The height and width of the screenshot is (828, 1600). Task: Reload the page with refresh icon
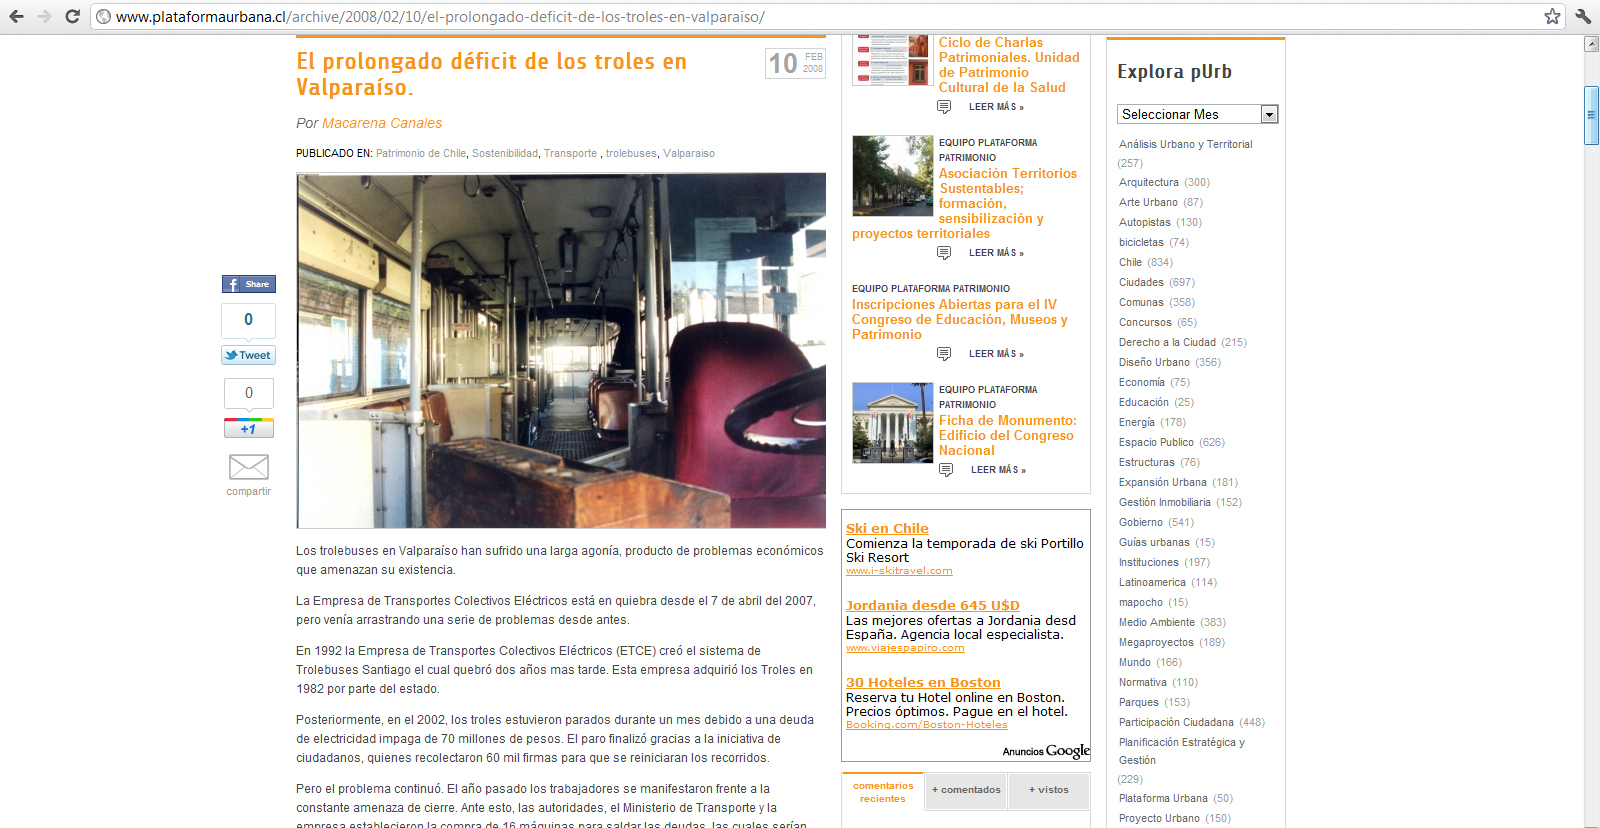click(x=72, y=16)
